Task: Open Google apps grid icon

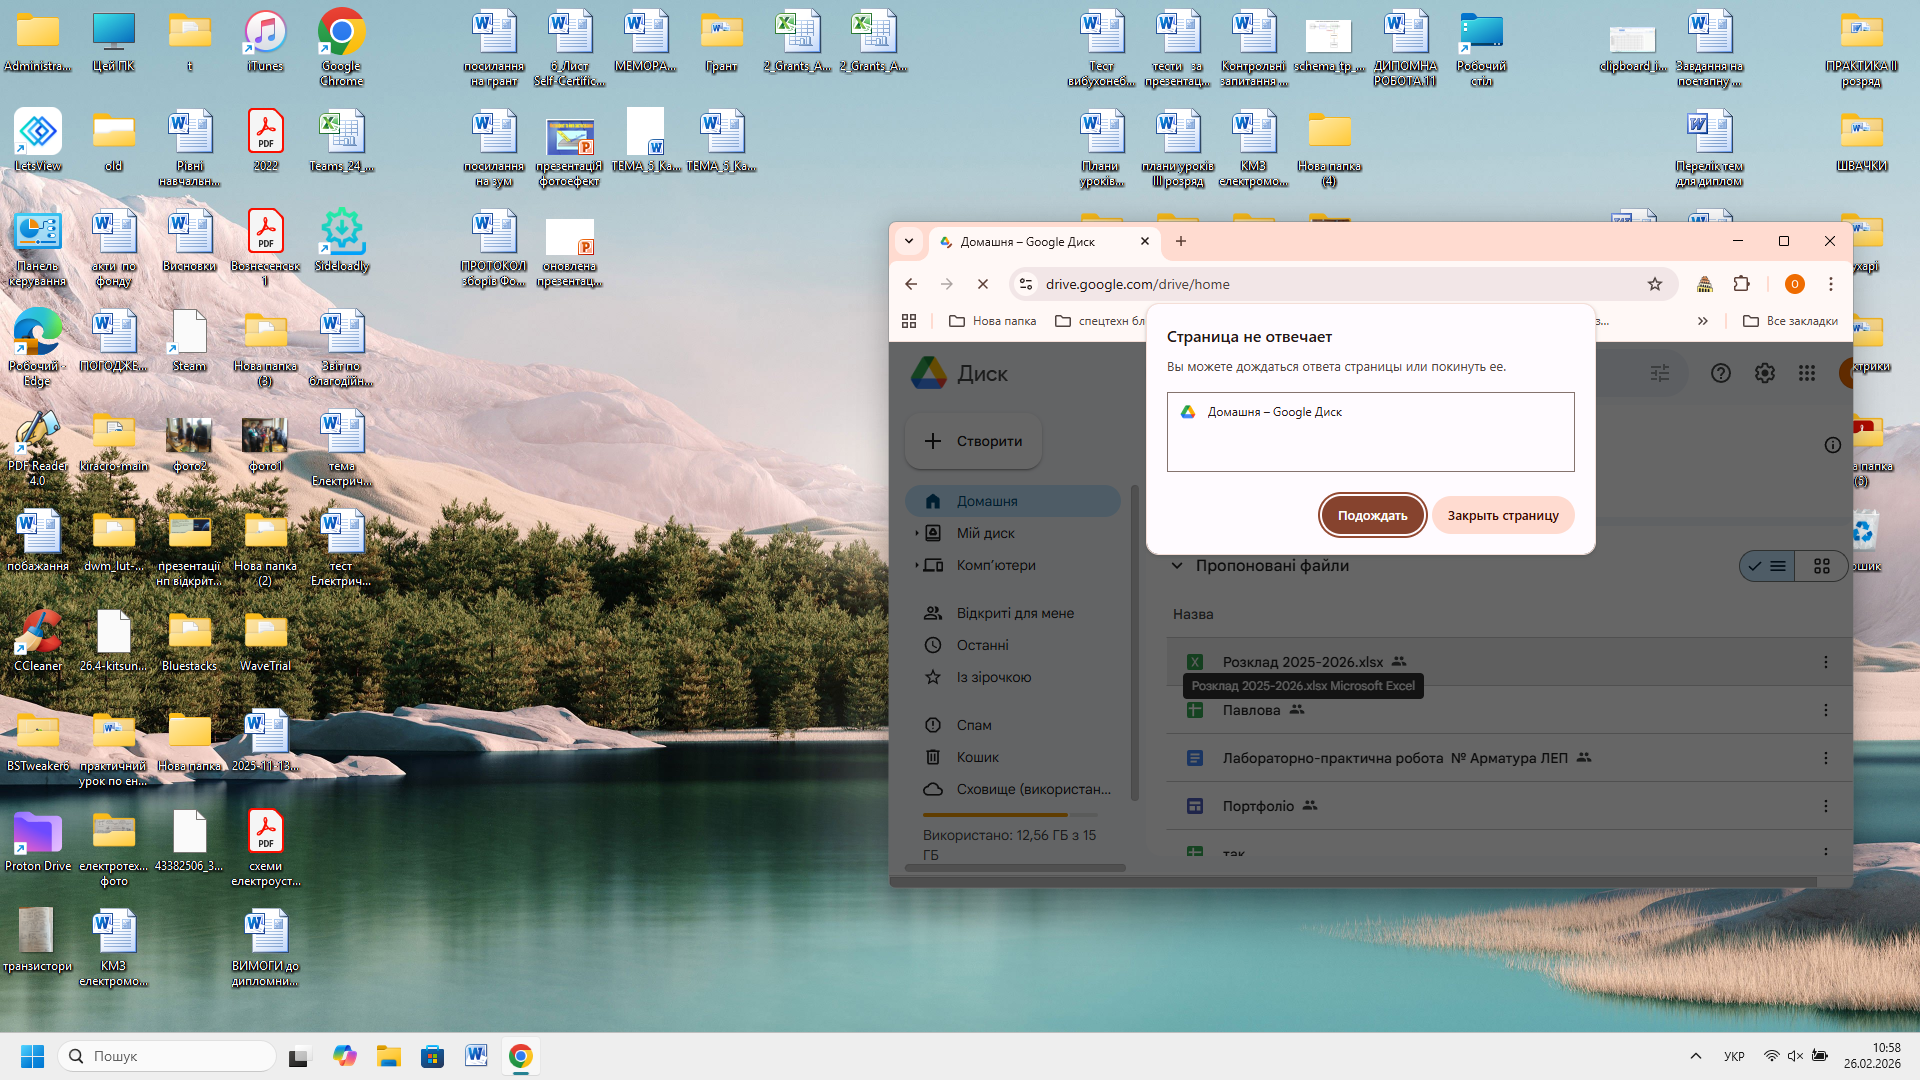Action: 1806,373
